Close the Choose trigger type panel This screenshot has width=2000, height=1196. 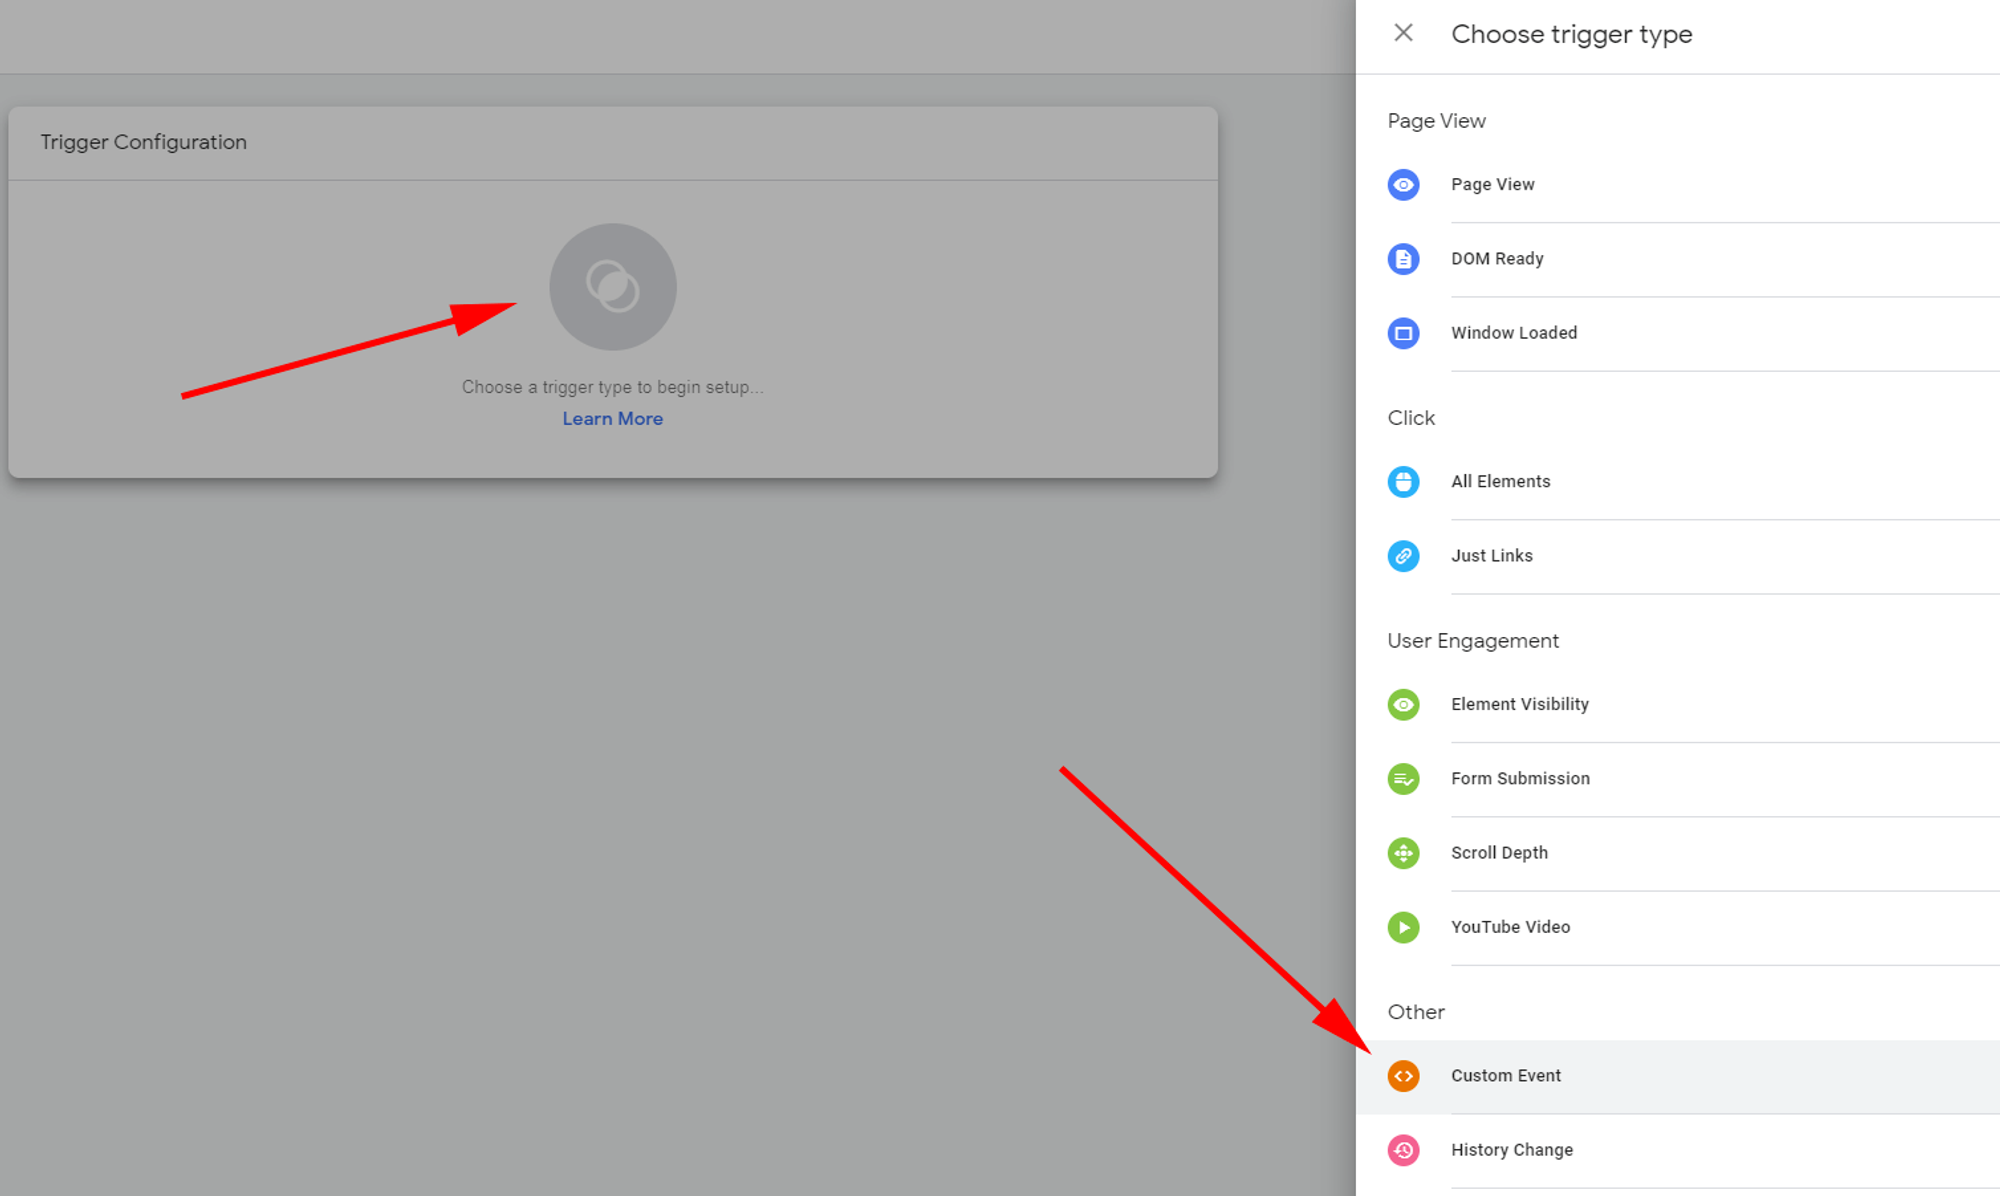pyautogui.click(x=1403, y=33)
